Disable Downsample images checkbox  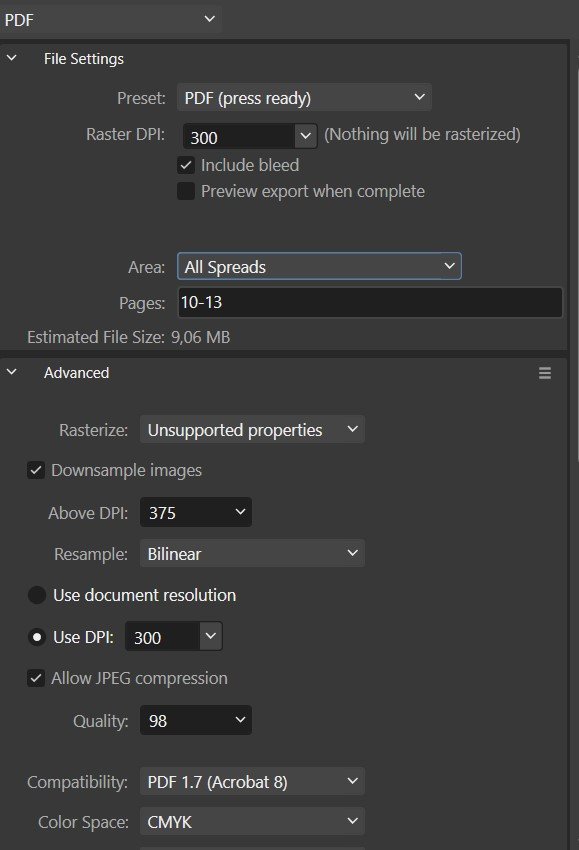(x=36, y=470)
